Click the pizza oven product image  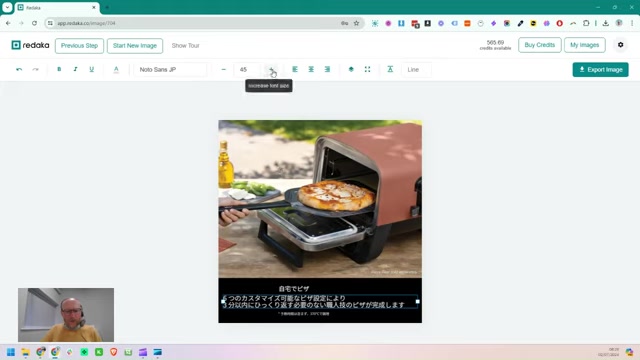[320, 199]
